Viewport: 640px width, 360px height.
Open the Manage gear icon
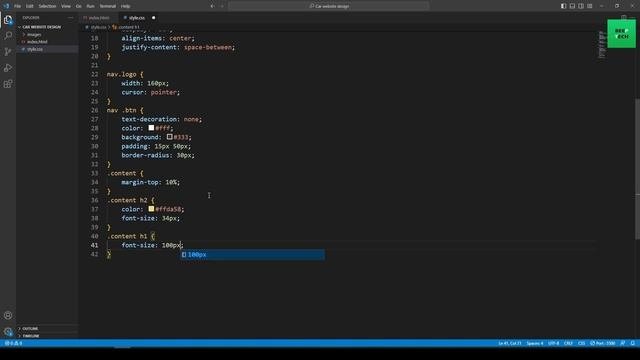click(x=8, y=331)
